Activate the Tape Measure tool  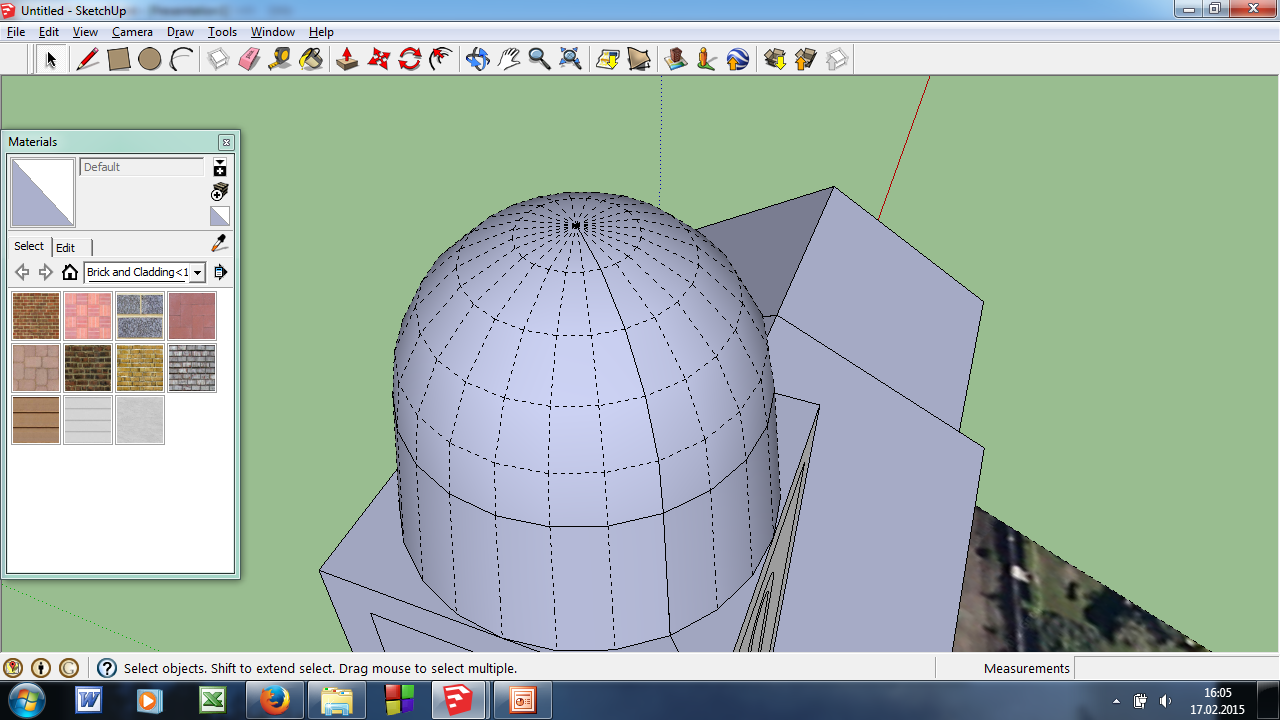click(280, 60)
